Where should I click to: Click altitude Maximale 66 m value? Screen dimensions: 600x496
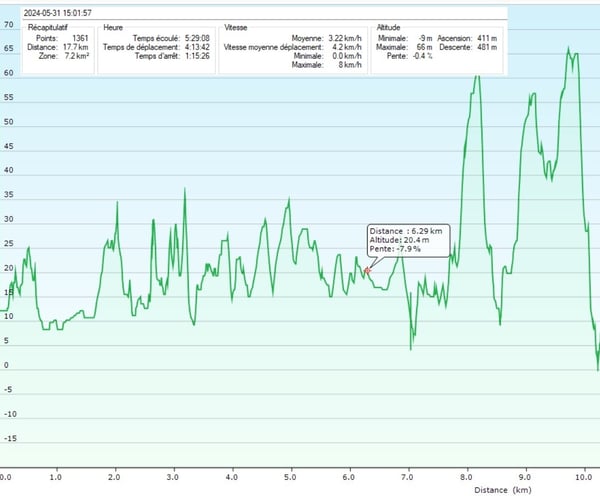point(425,47)
